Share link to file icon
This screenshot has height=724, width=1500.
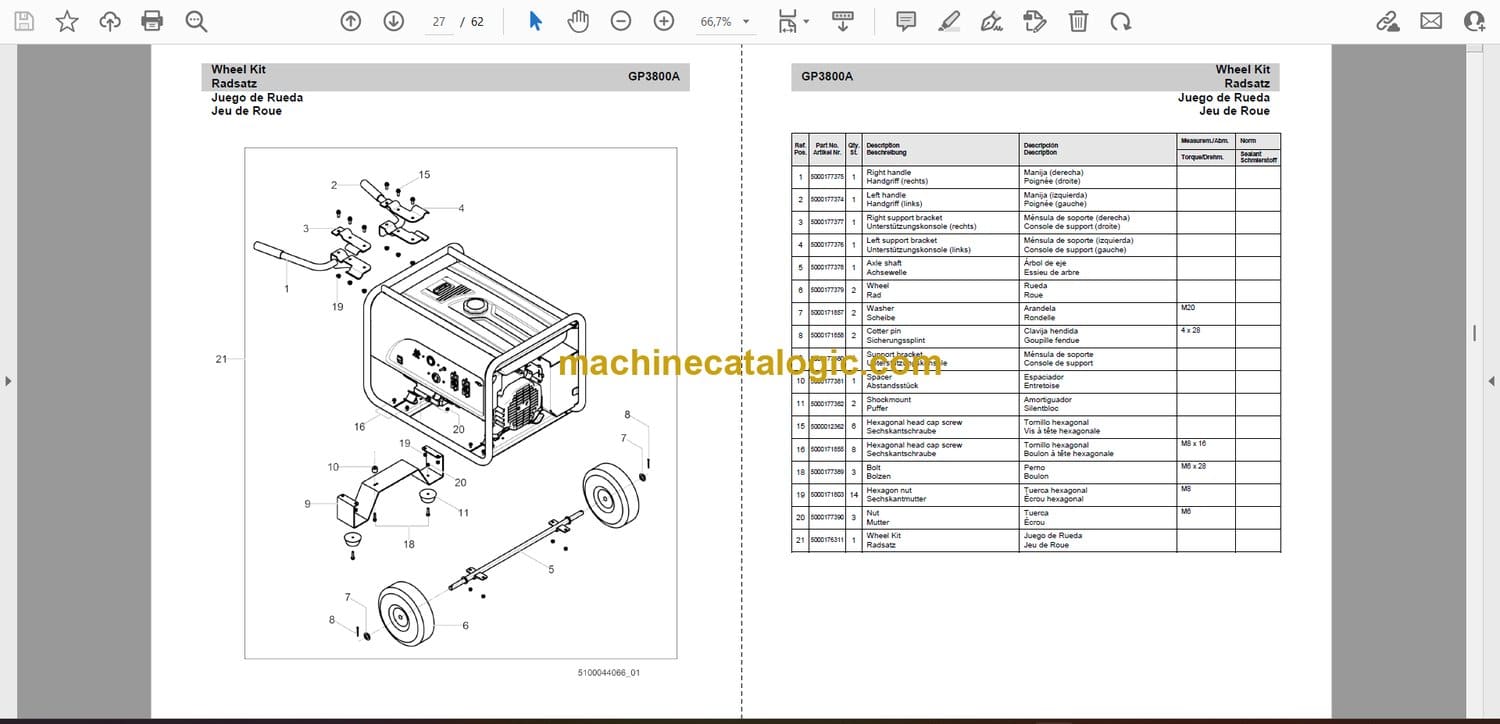1388,21
